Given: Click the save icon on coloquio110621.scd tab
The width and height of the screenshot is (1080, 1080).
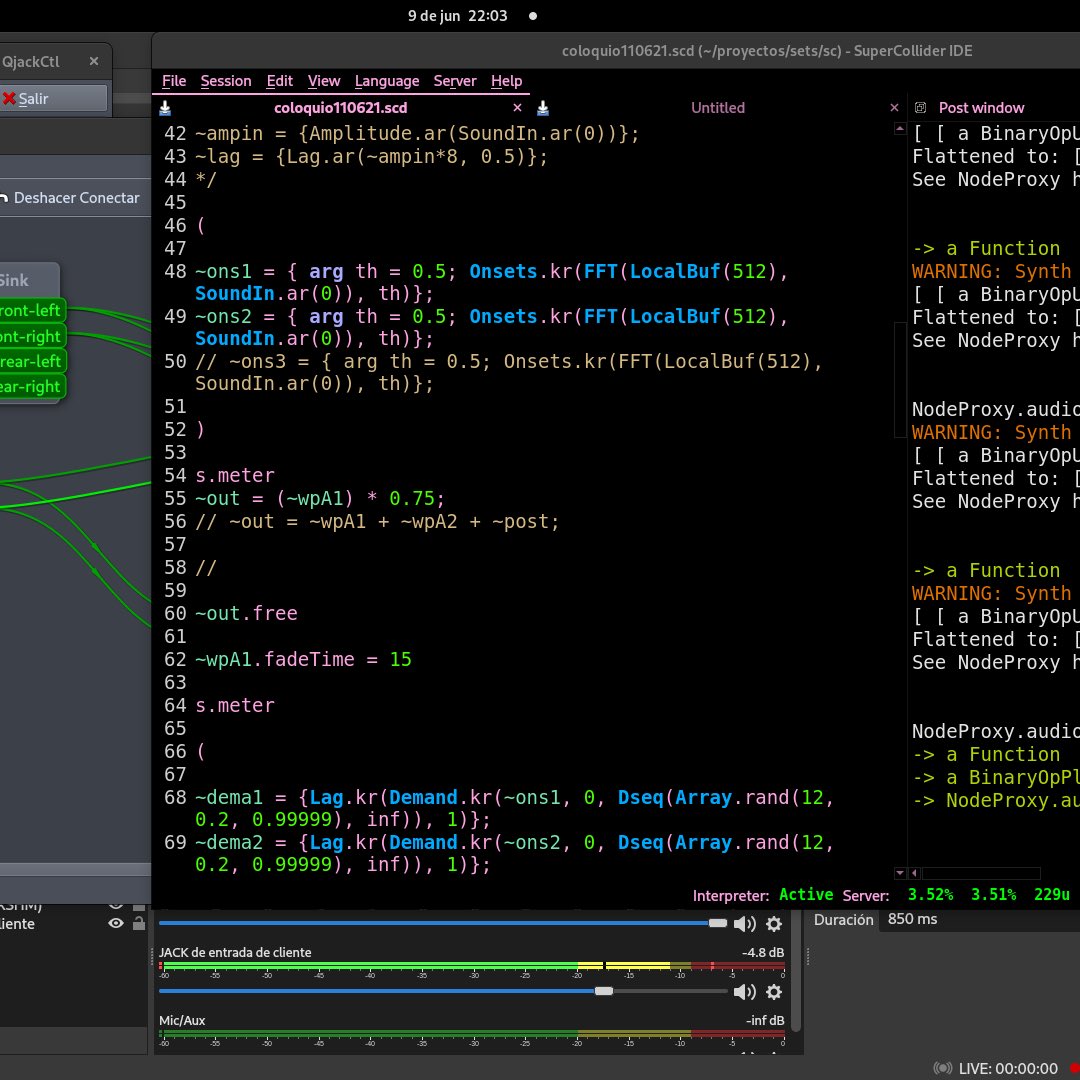Looking at the screenshot, I should coord(165,108).
